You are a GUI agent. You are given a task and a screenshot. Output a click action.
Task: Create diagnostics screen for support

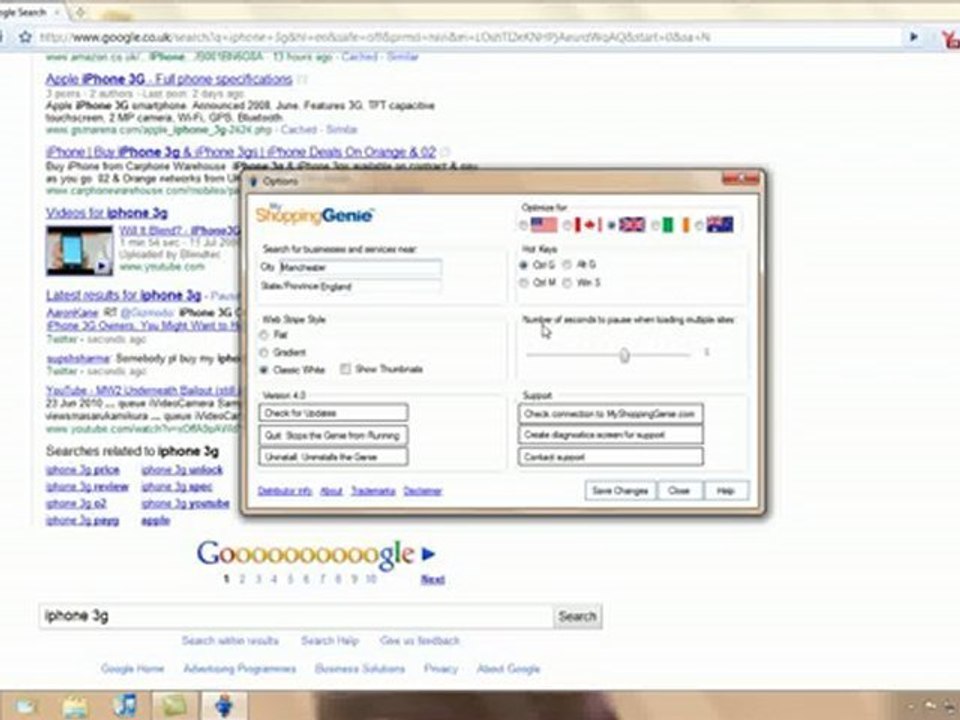pyautogui.click(x=610, y=435)
